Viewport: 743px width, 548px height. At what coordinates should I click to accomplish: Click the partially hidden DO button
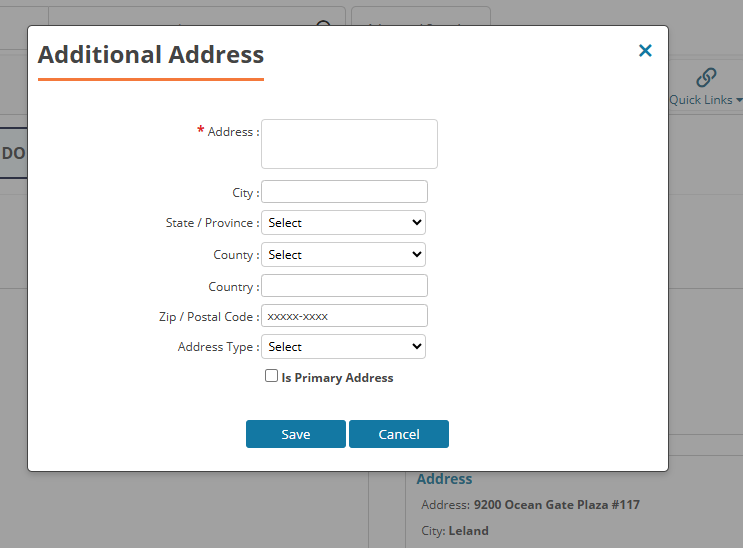[x=13, y=153]
